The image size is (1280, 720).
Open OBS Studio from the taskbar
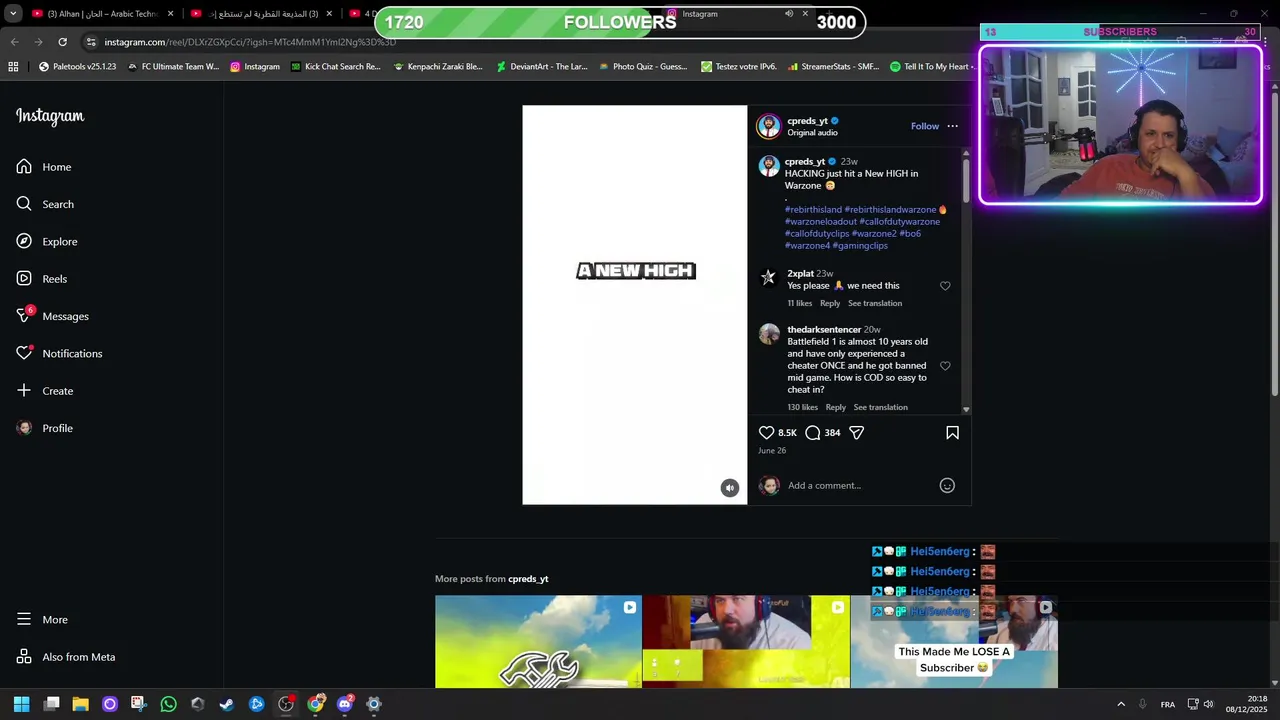(286, 704)
